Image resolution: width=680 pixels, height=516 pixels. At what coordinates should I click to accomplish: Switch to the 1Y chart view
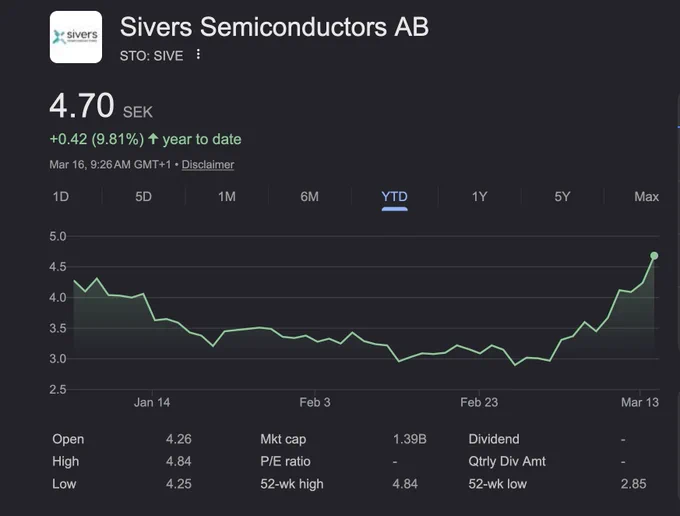[480, 197]
